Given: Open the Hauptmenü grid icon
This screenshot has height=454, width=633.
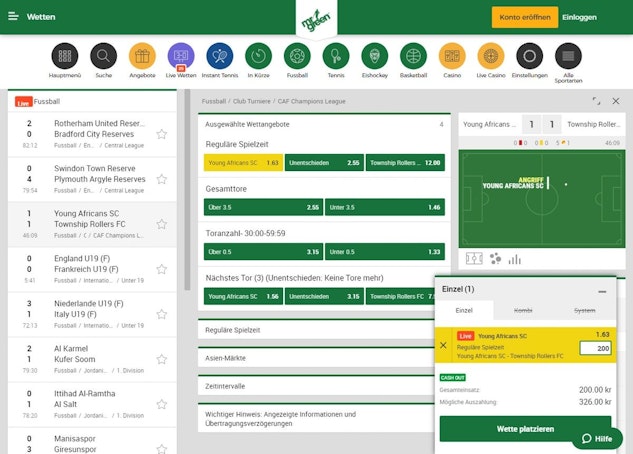Looking at the screenshot, I should coord(65,56).
